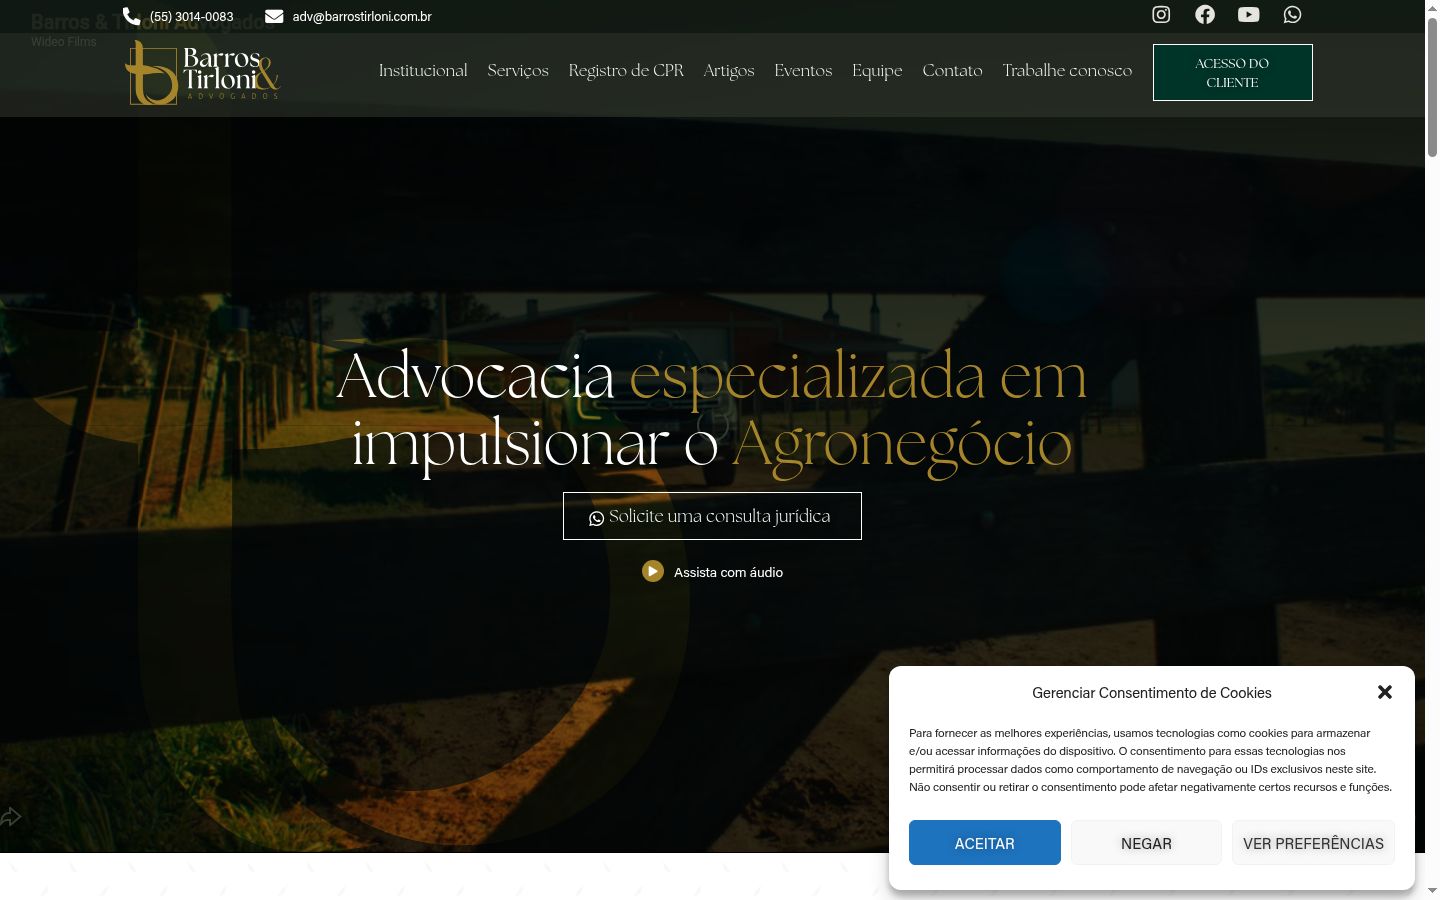Viewport: 1440px width, 900px height.
Task: Open the Artigos menu item
Action: 729,70
